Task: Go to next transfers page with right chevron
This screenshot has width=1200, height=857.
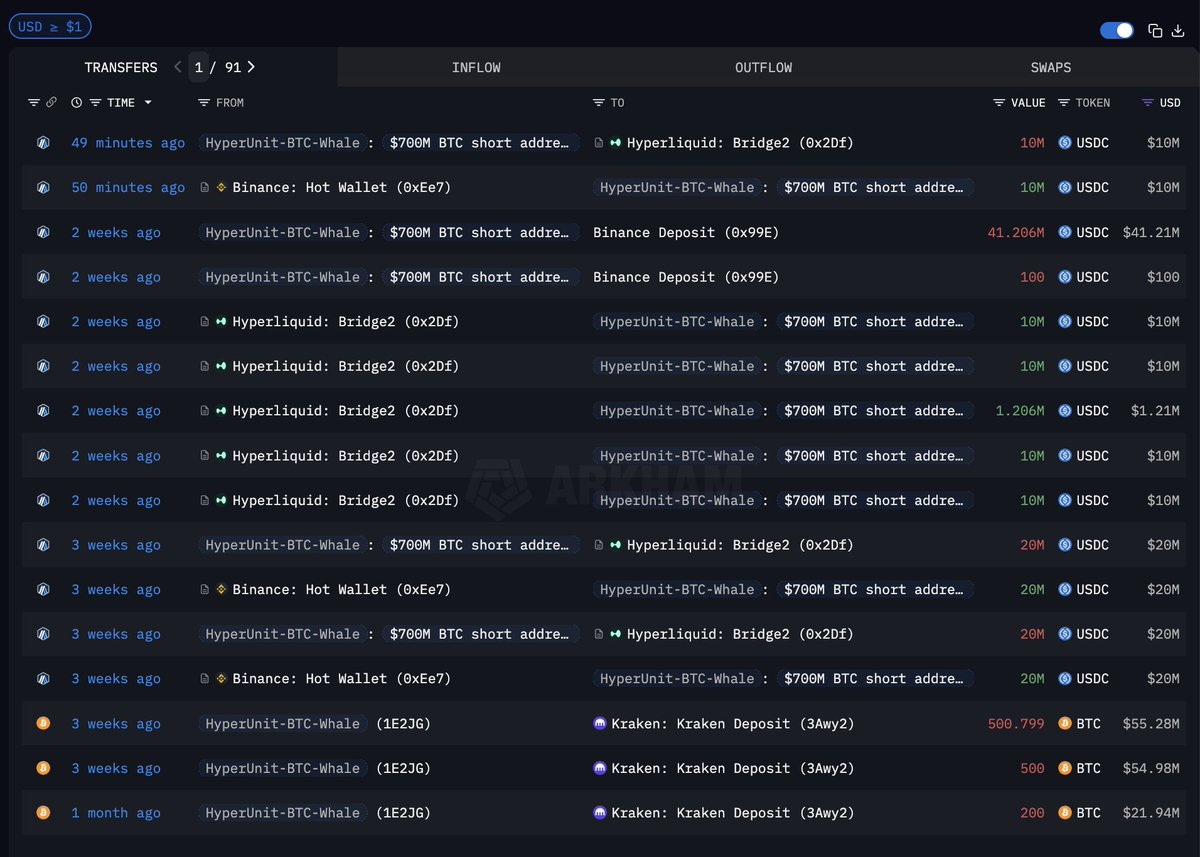Action: [x=251, y=67]
